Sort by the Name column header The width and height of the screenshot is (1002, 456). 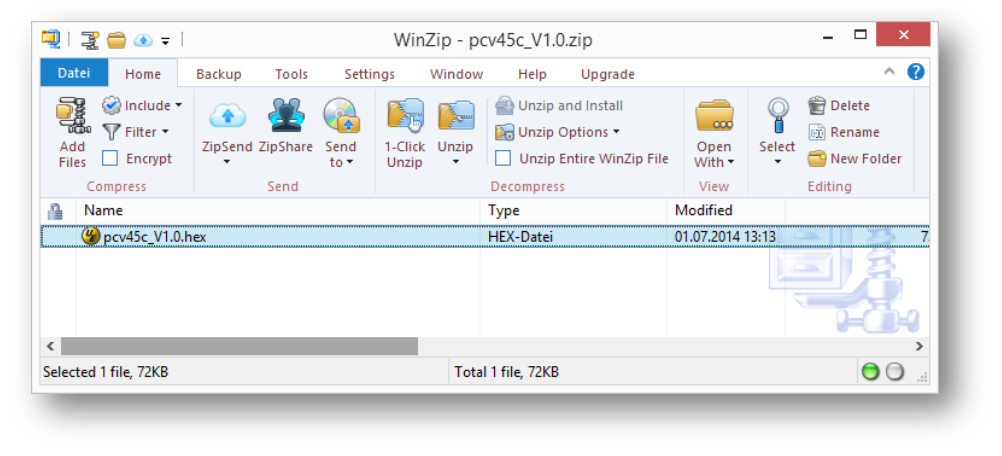(278, 210)
